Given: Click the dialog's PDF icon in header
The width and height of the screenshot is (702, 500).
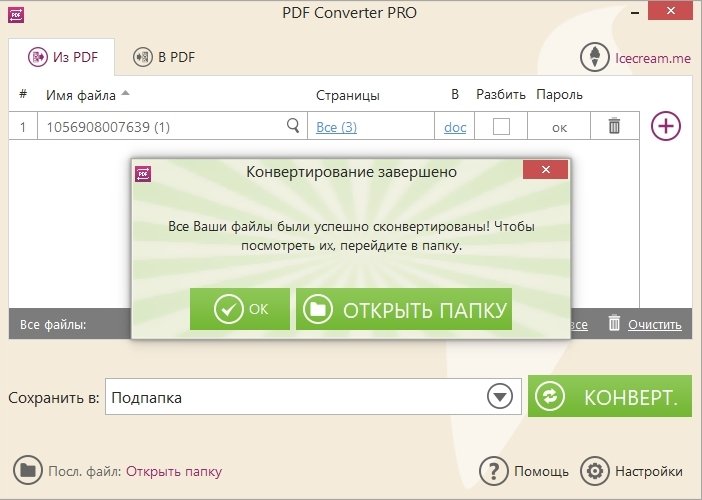Looking at the screenshot, I should pos(143,174).
